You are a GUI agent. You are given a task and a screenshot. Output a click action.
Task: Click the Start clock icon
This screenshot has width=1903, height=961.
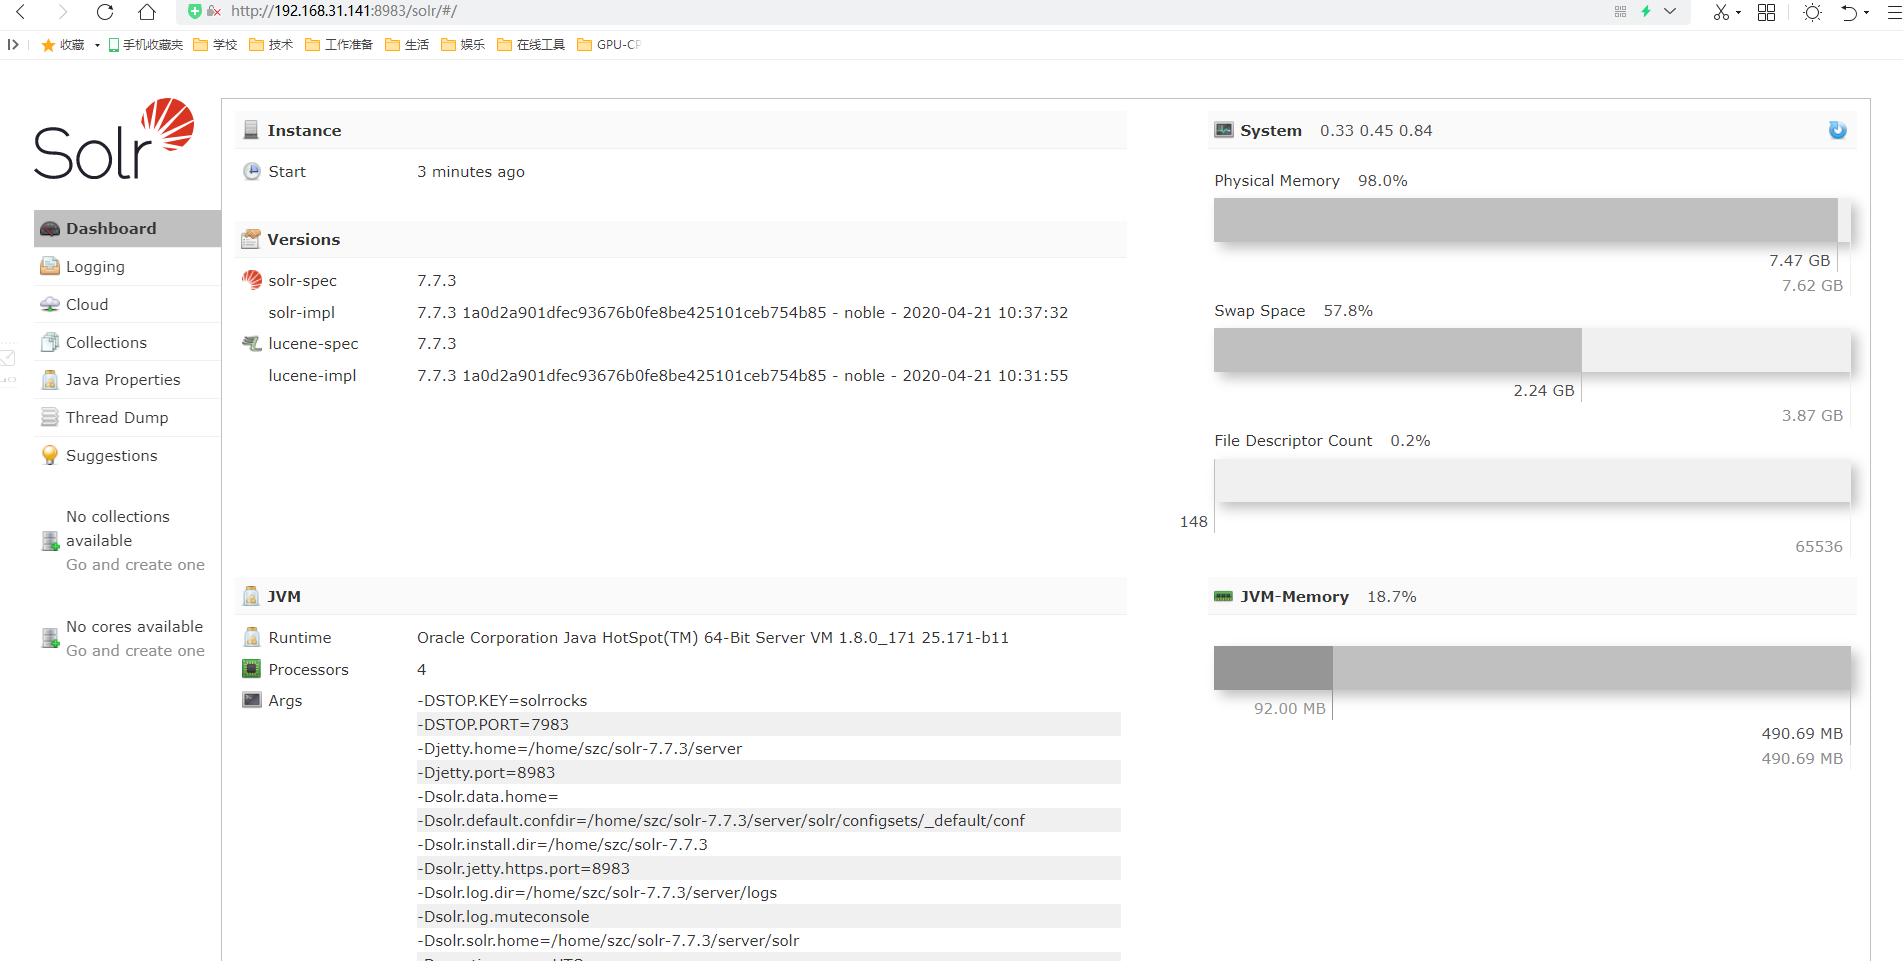(252, 171)
